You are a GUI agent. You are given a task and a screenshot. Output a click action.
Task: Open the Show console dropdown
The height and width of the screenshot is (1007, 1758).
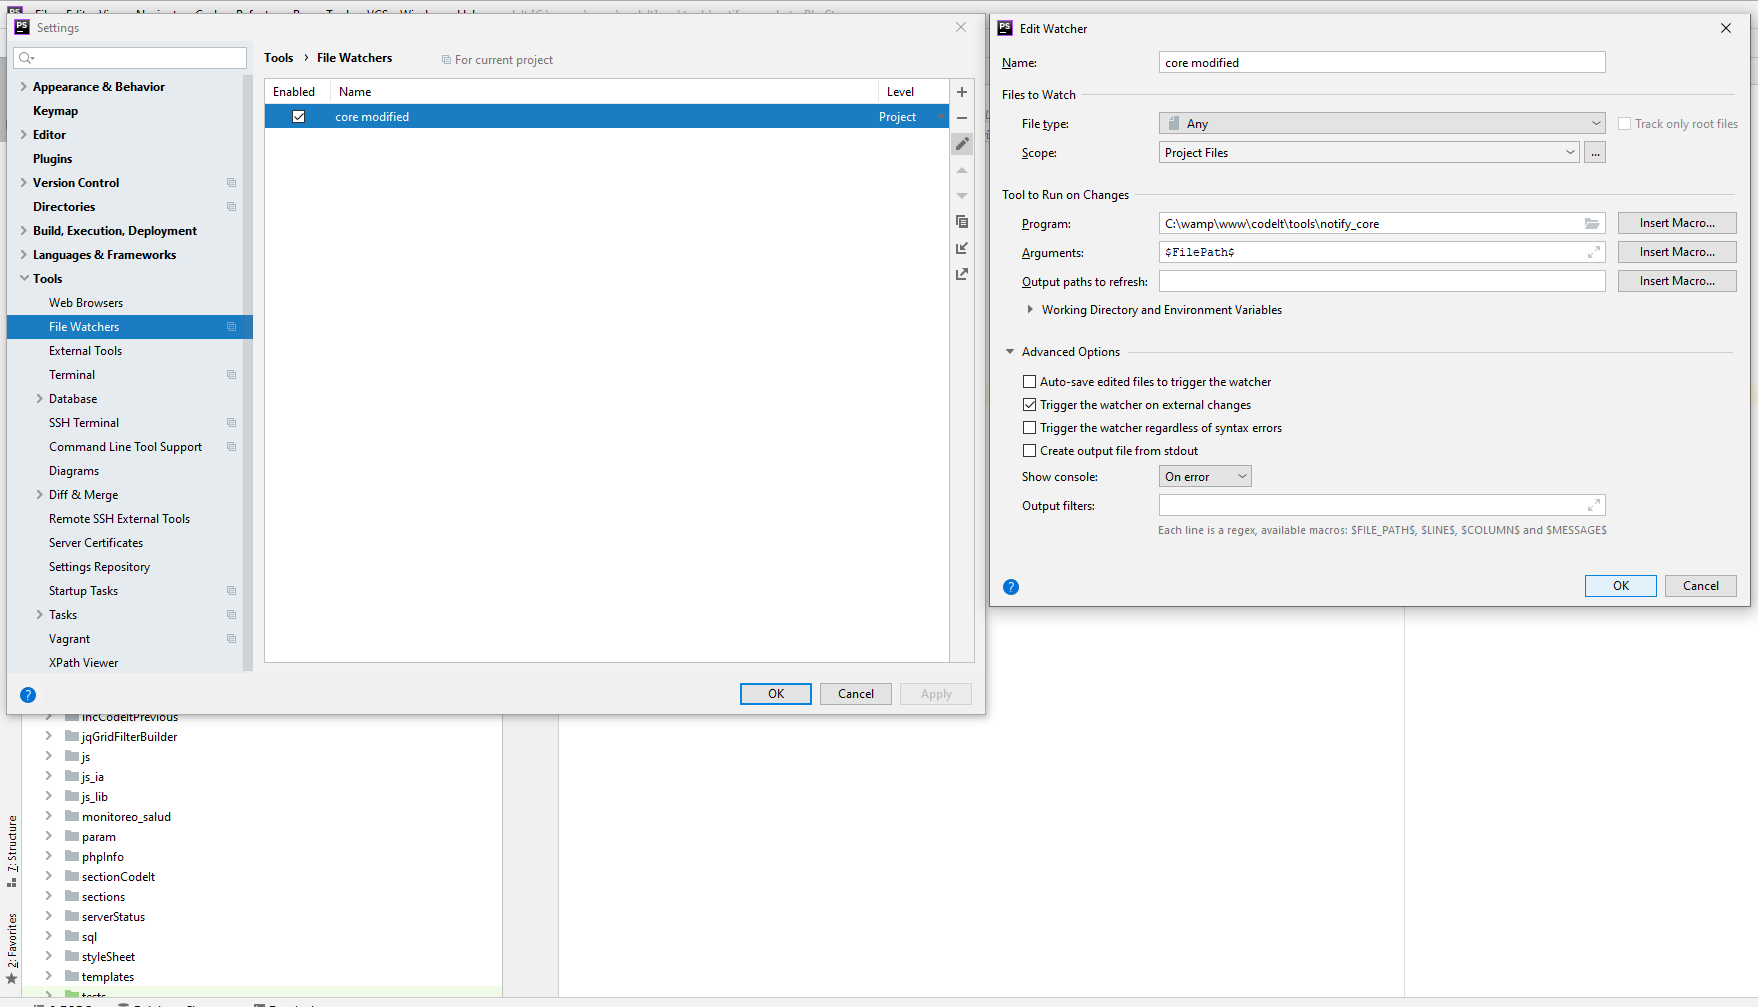point(1205,477)
